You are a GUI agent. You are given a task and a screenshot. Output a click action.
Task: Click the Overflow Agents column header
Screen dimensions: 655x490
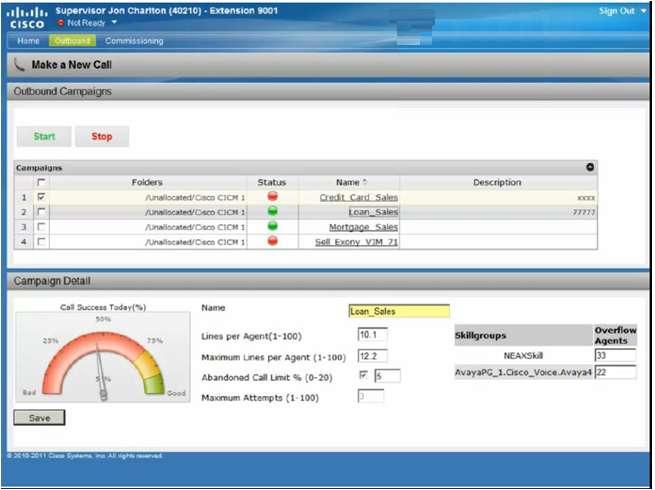click(615, 335)
